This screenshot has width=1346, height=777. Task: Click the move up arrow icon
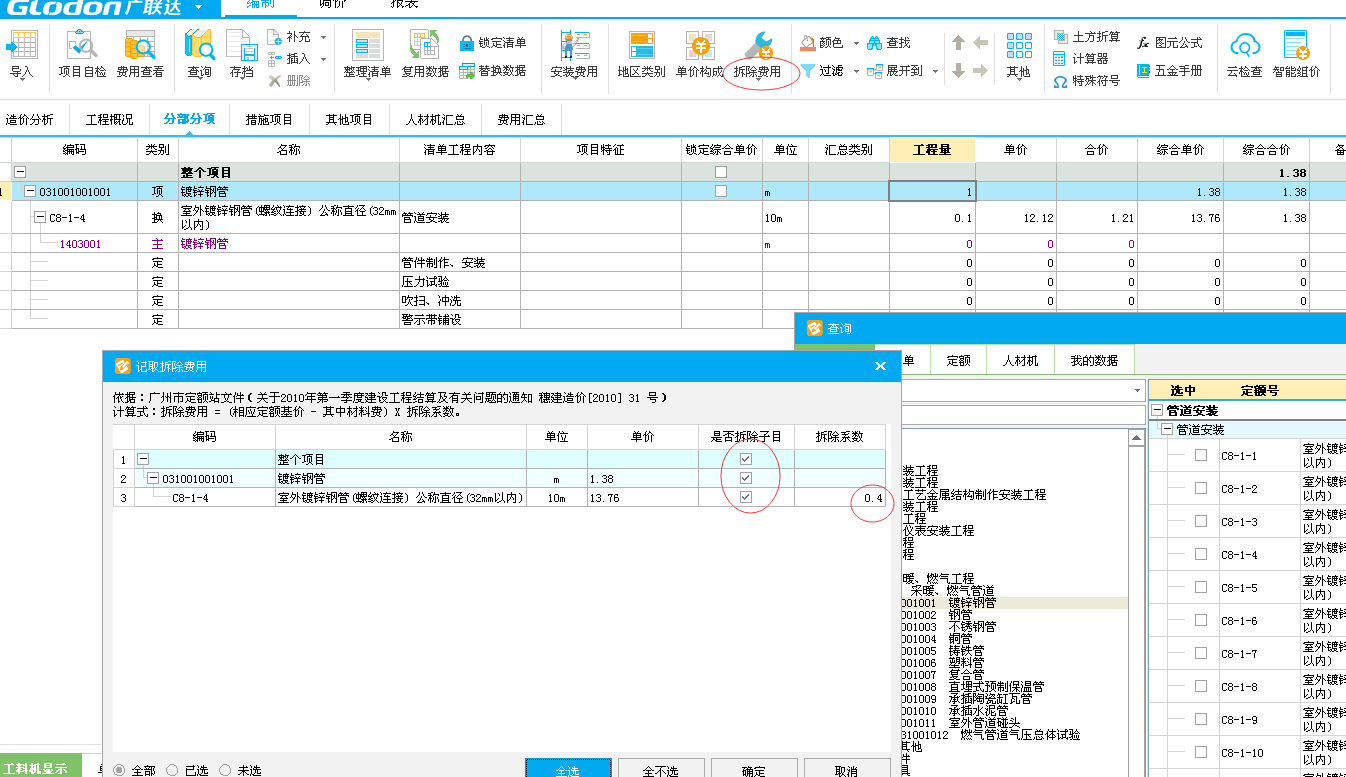(x=958, y=43)
